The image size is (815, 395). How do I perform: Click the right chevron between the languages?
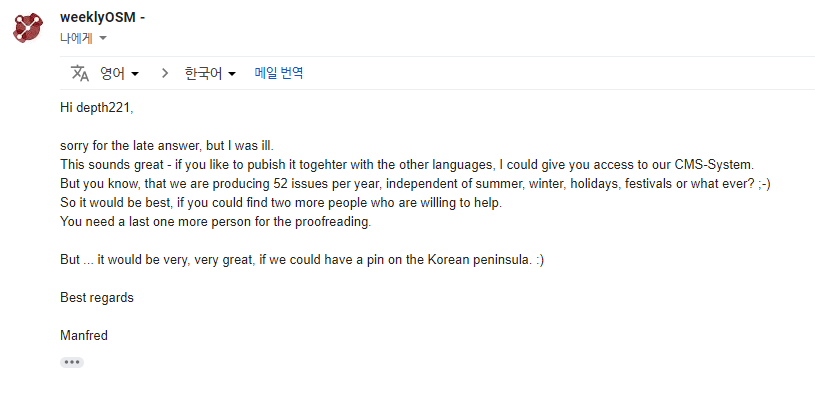[165, 73]
